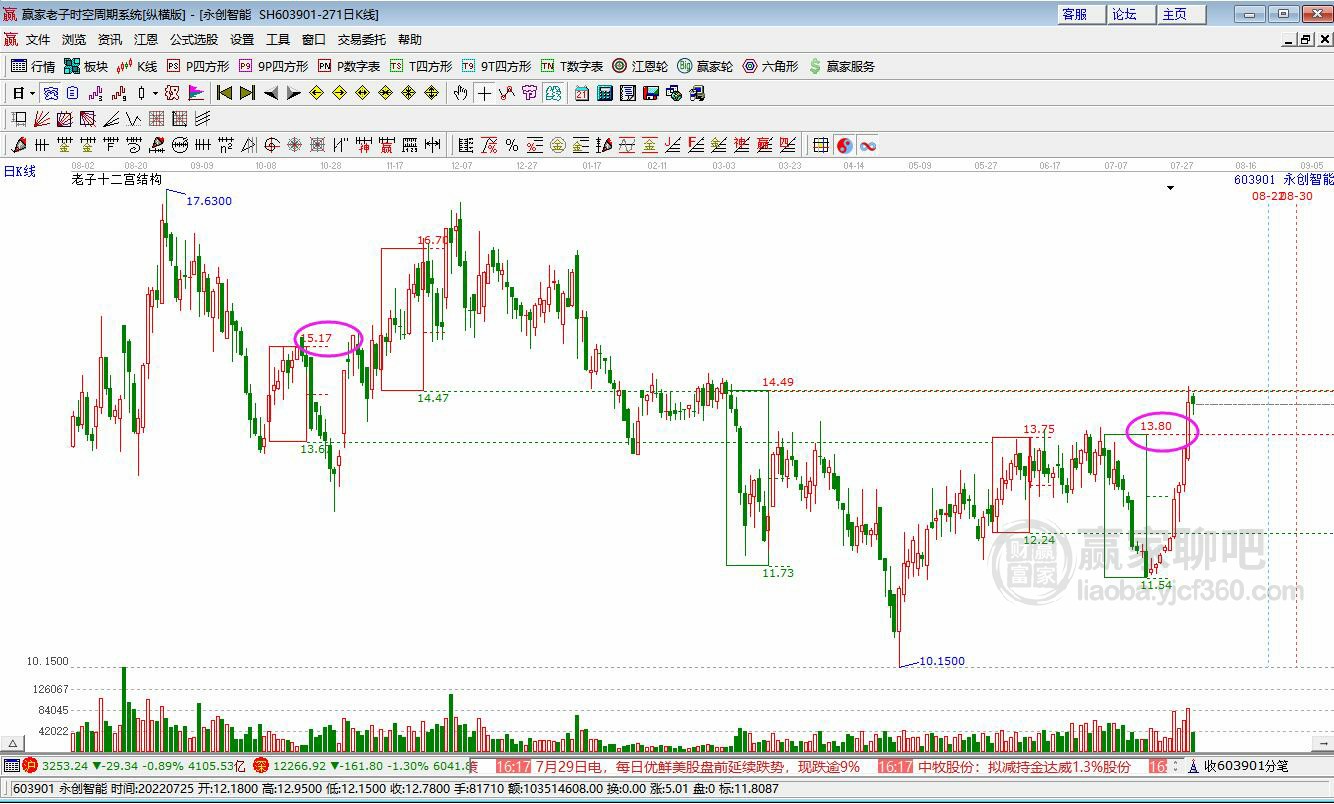Step forward with the black right arrow
Screen dimensions: 1334x804
(293, 93)
